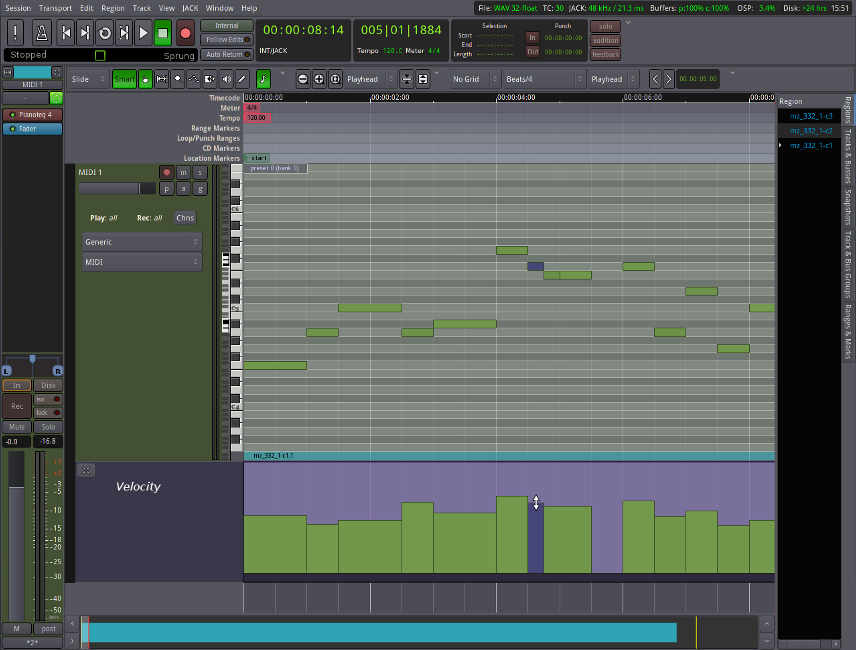856x650 pixels.
Task: Open the Tracks & Busses side tab
Action: coord(848,154)
